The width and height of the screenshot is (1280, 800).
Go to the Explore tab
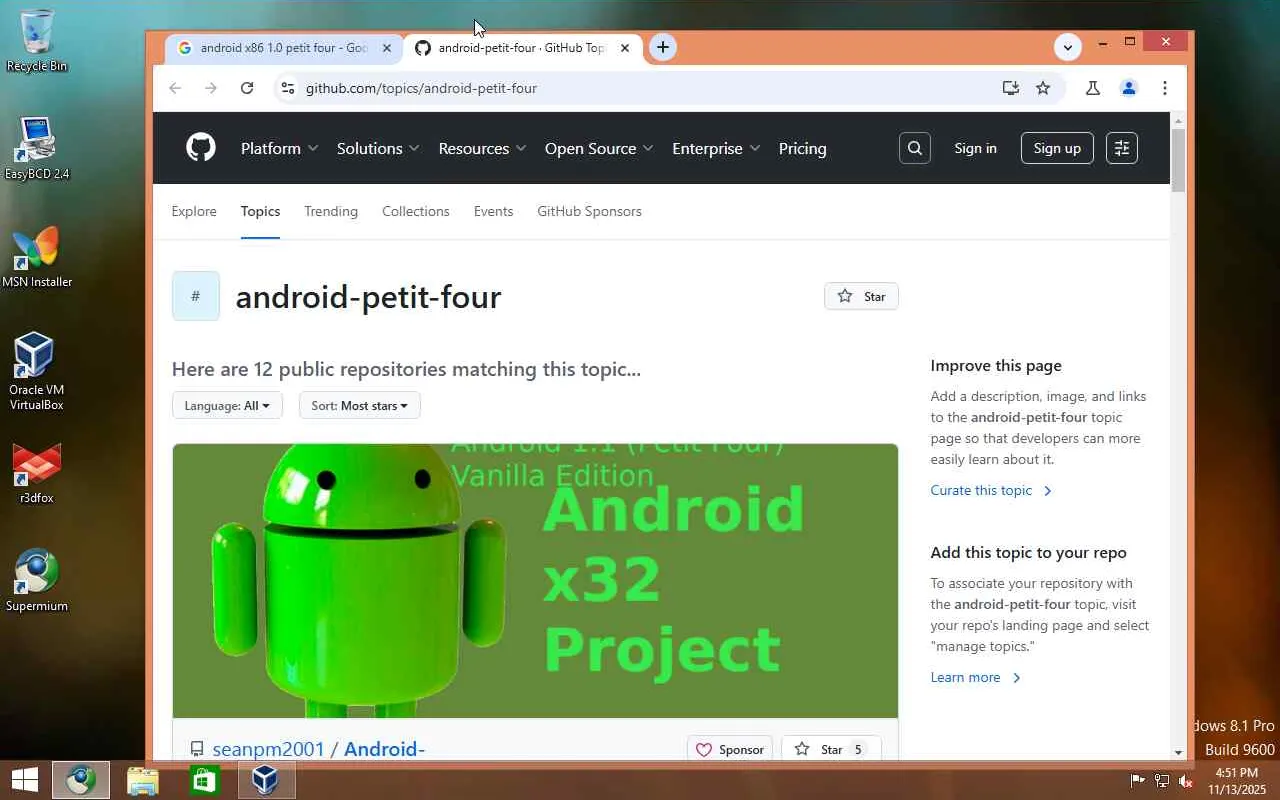click(194, 211)
